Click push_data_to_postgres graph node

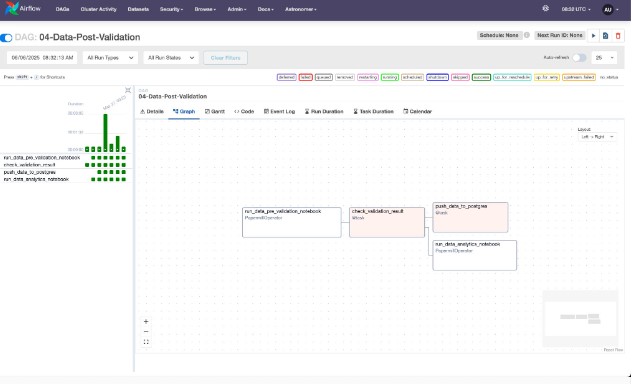pos(470,217)
